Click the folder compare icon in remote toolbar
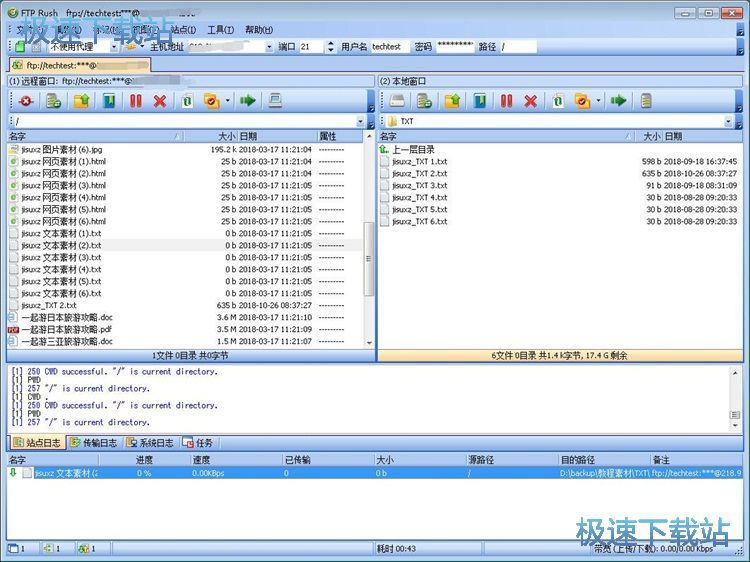Image resolution: width=750 pixels, height=562 pixels. click(x=211, y=101)
